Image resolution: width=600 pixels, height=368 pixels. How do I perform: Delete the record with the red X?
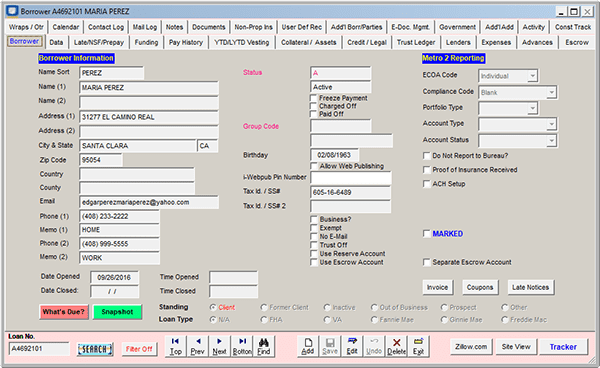tap(396, 346)
